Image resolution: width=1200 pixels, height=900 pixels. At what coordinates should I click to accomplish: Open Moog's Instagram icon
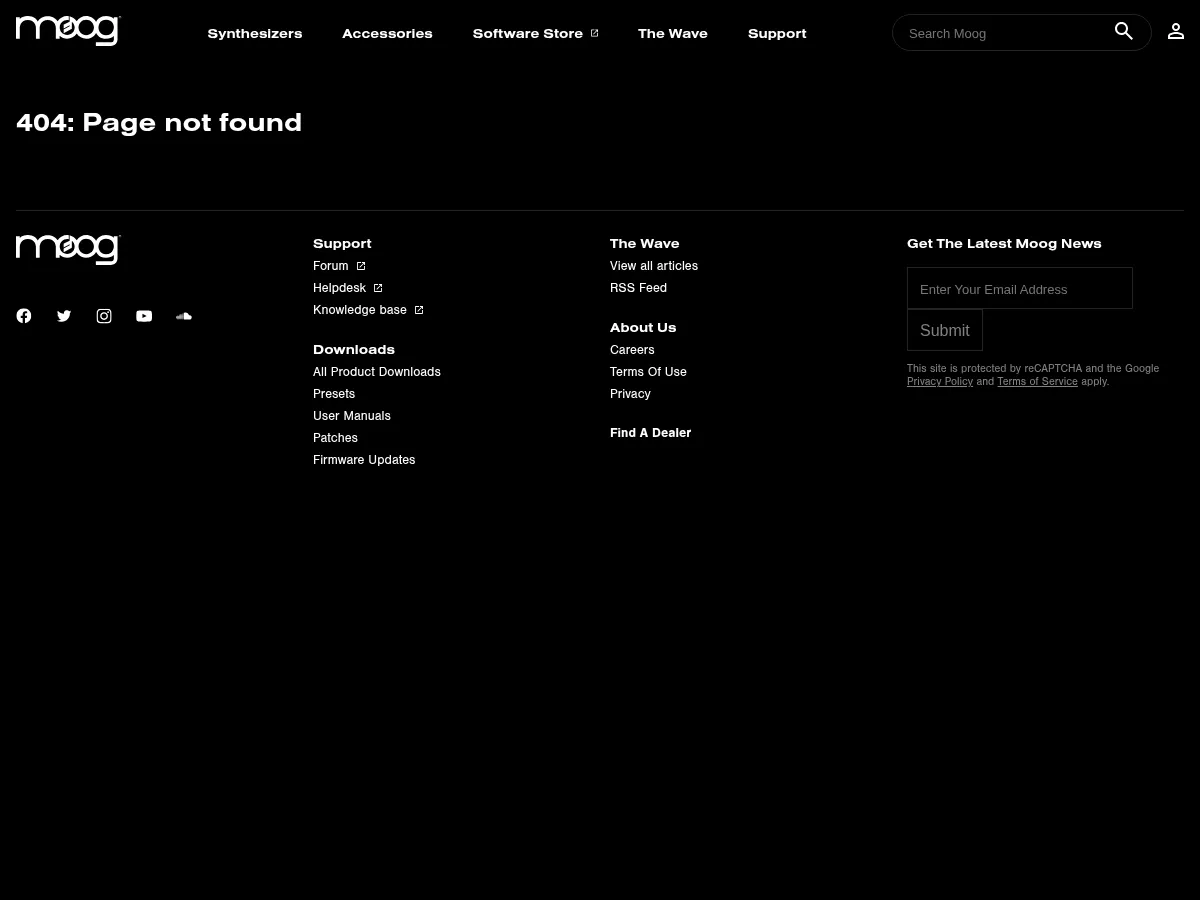(x=104, y=316)
